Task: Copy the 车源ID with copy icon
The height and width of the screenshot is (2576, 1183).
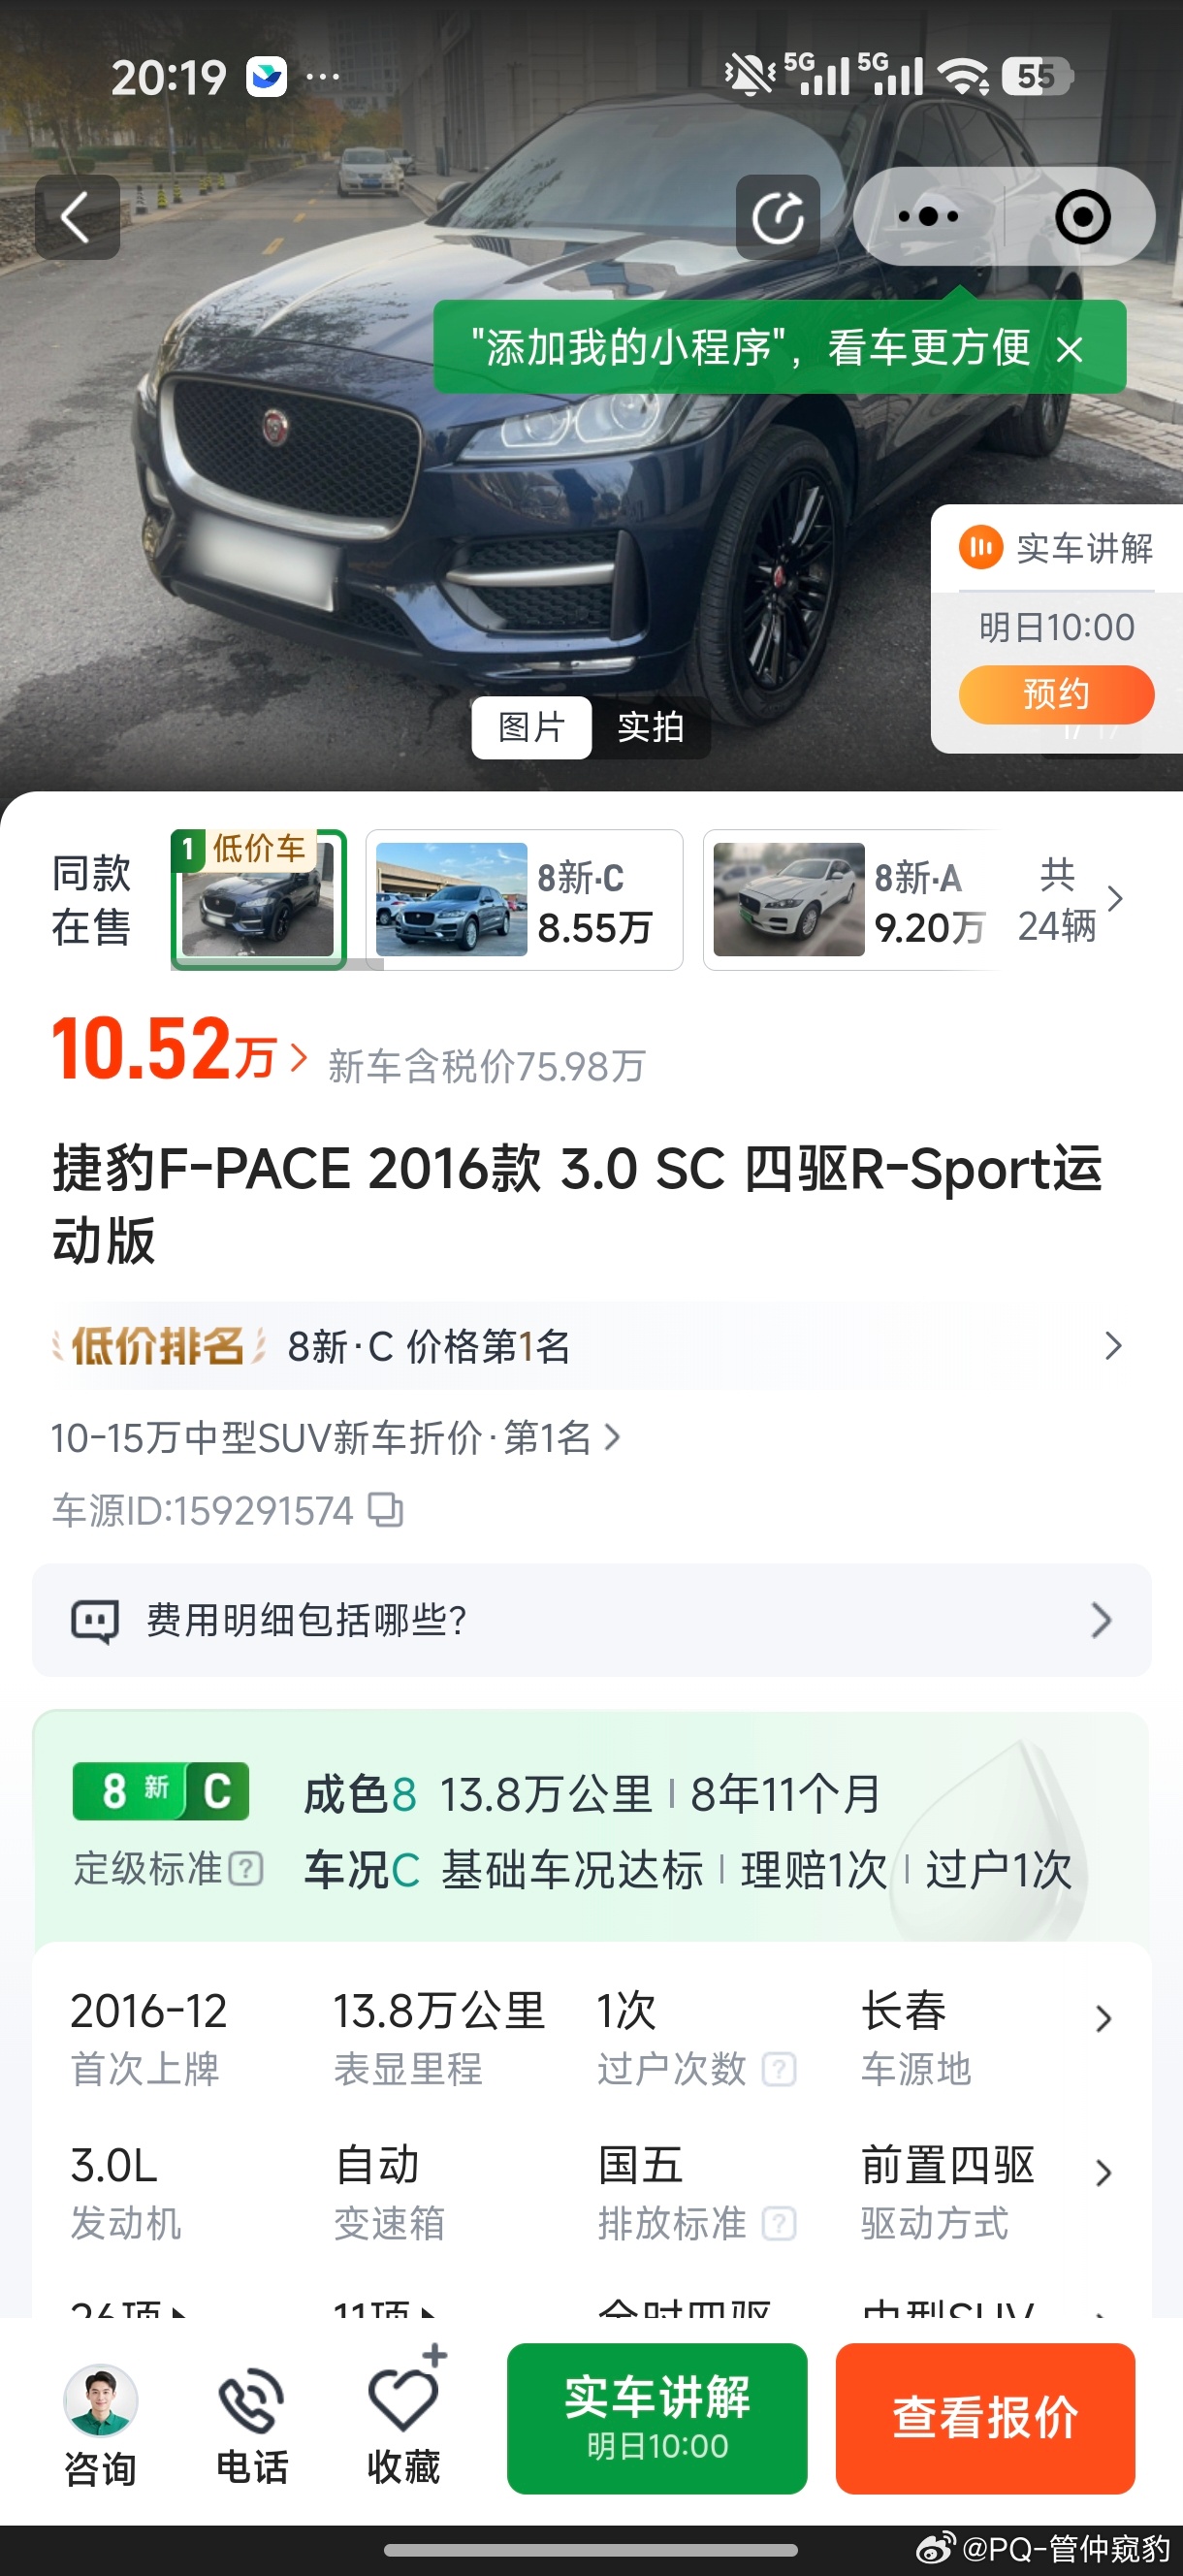Action: point(386,1510)
